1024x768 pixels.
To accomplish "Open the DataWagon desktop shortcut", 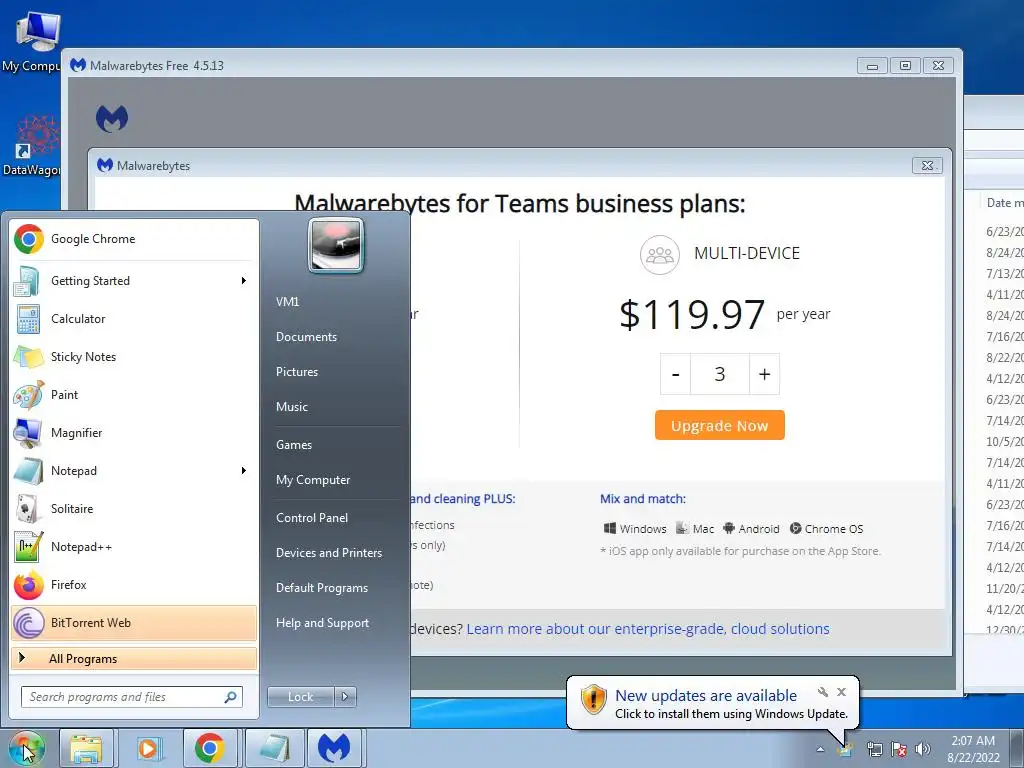I will [x=33, y=145].
